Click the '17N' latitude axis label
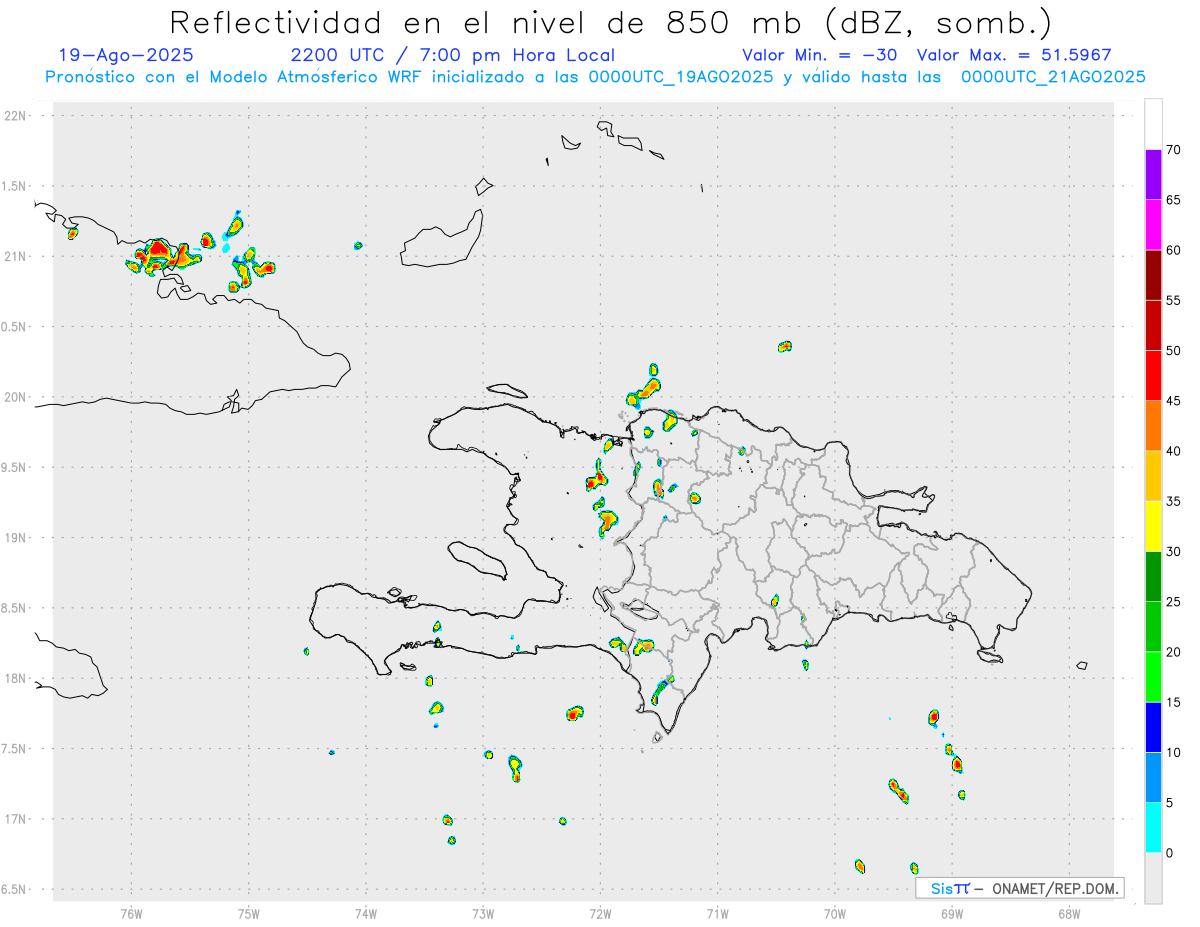Image resolution: width=1200 pixels, height=927 pixels. coord(16,819)
